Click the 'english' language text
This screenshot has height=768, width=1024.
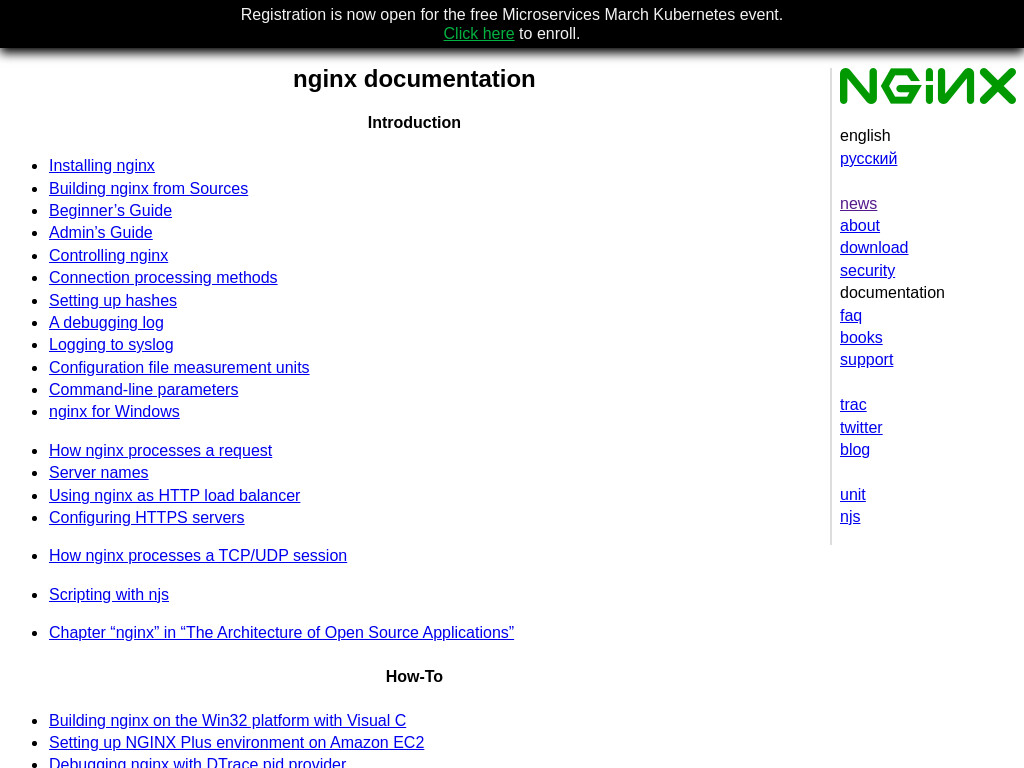(x=865, y=136)
